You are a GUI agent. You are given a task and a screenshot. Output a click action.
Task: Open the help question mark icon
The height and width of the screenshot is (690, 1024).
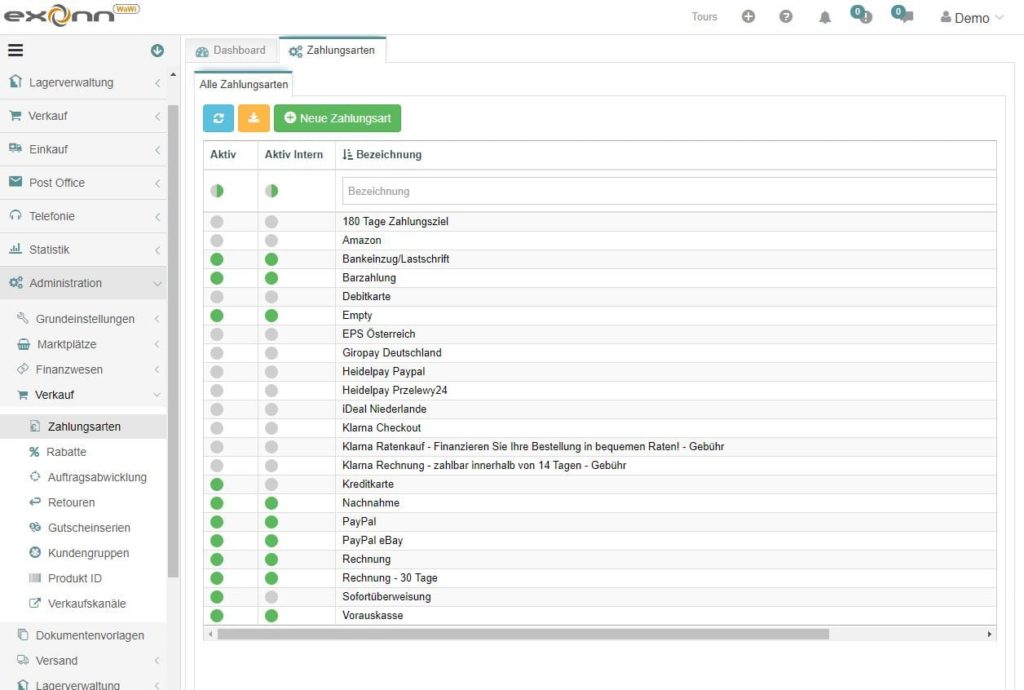tap(786, 17)
